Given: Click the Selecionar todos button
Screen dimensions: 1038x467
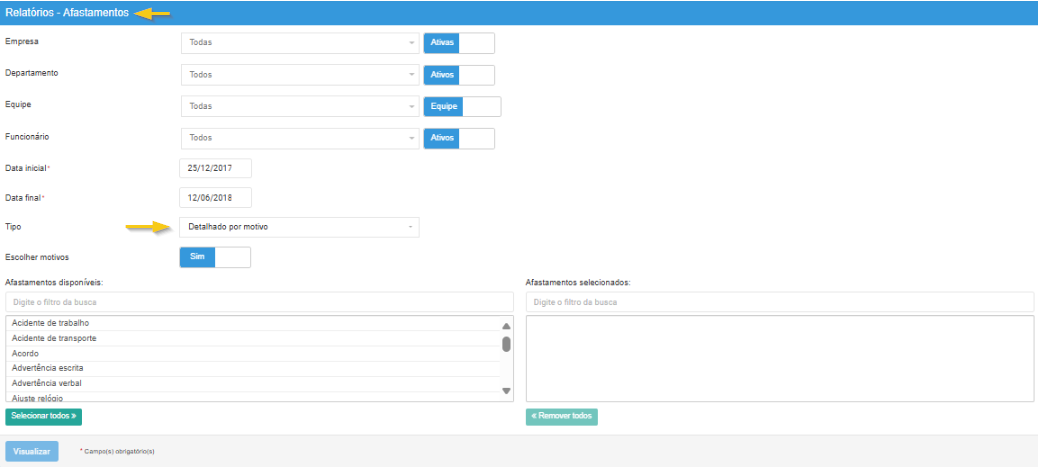Looking at the screenshot, I should point(44,415).
